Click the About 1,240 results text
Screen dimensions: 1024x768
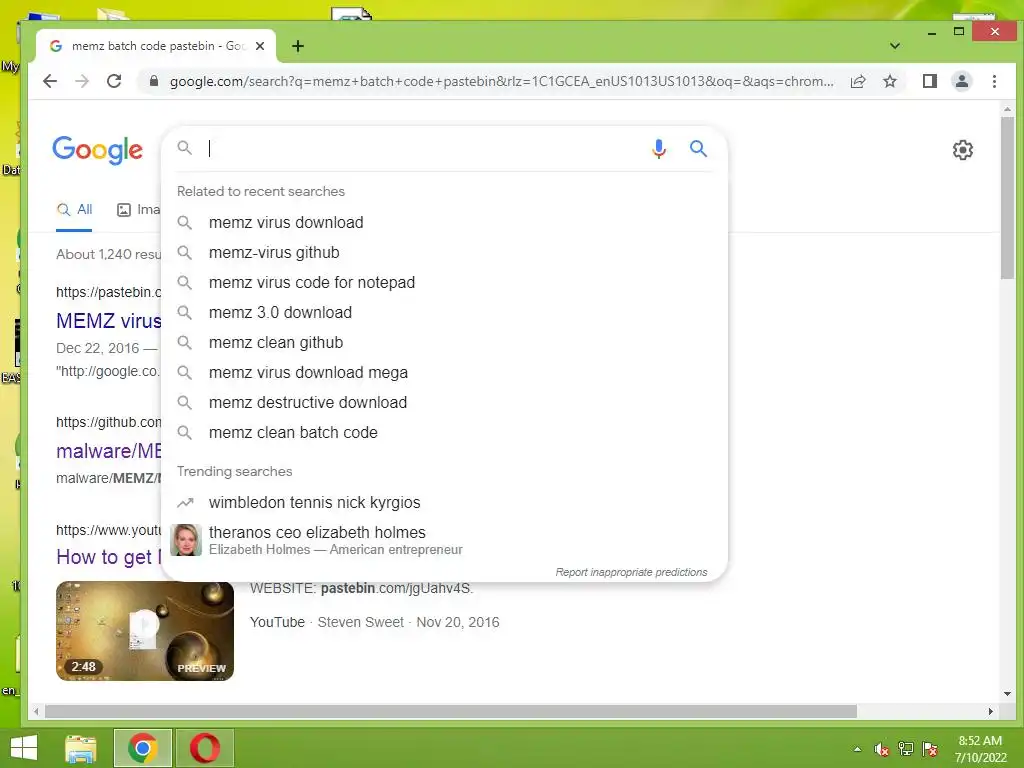[x=108, y=254]
